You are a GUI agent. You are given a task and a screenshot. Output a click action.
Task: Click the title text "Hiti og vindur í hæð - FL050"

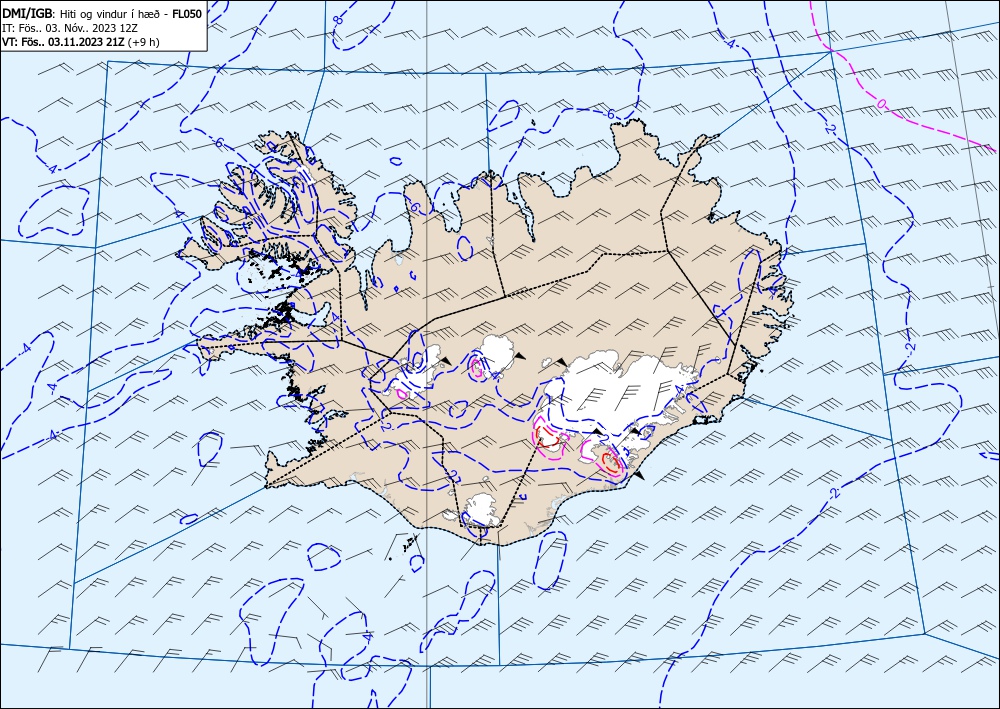(x=131, y=14)
